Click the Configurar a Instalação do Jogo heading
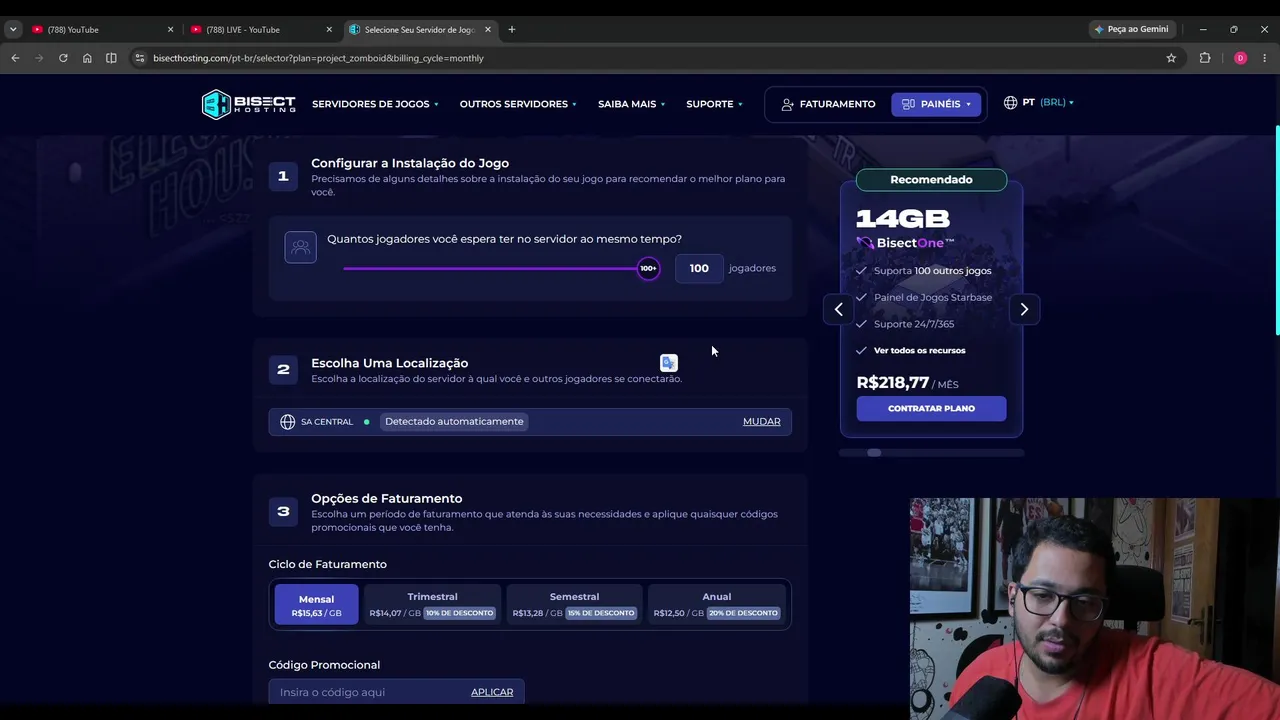Screen dimensions: 1280x720 [410, 163]
